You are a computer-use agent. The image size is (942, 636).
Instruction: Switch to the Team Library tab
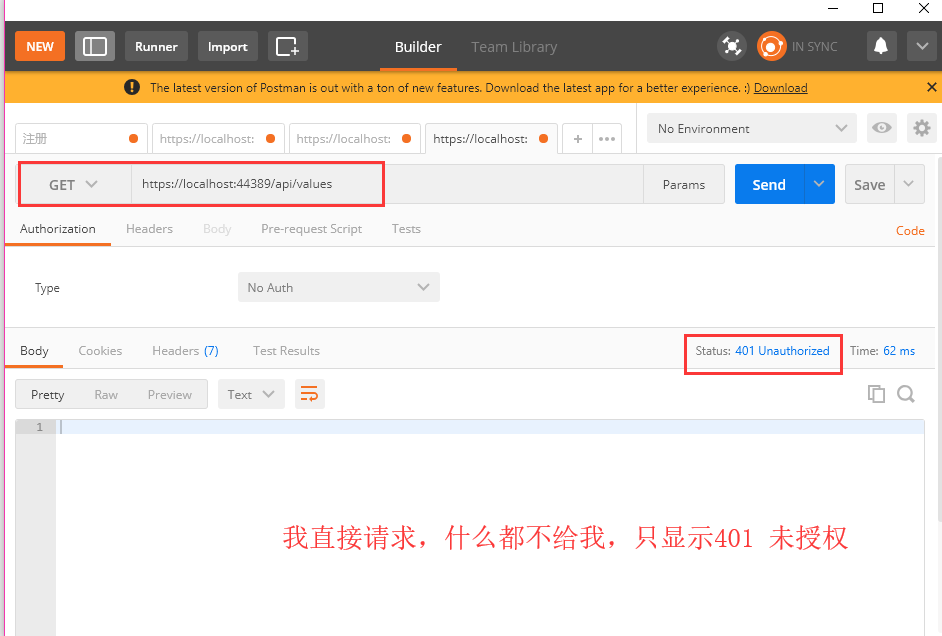(514, 47)
